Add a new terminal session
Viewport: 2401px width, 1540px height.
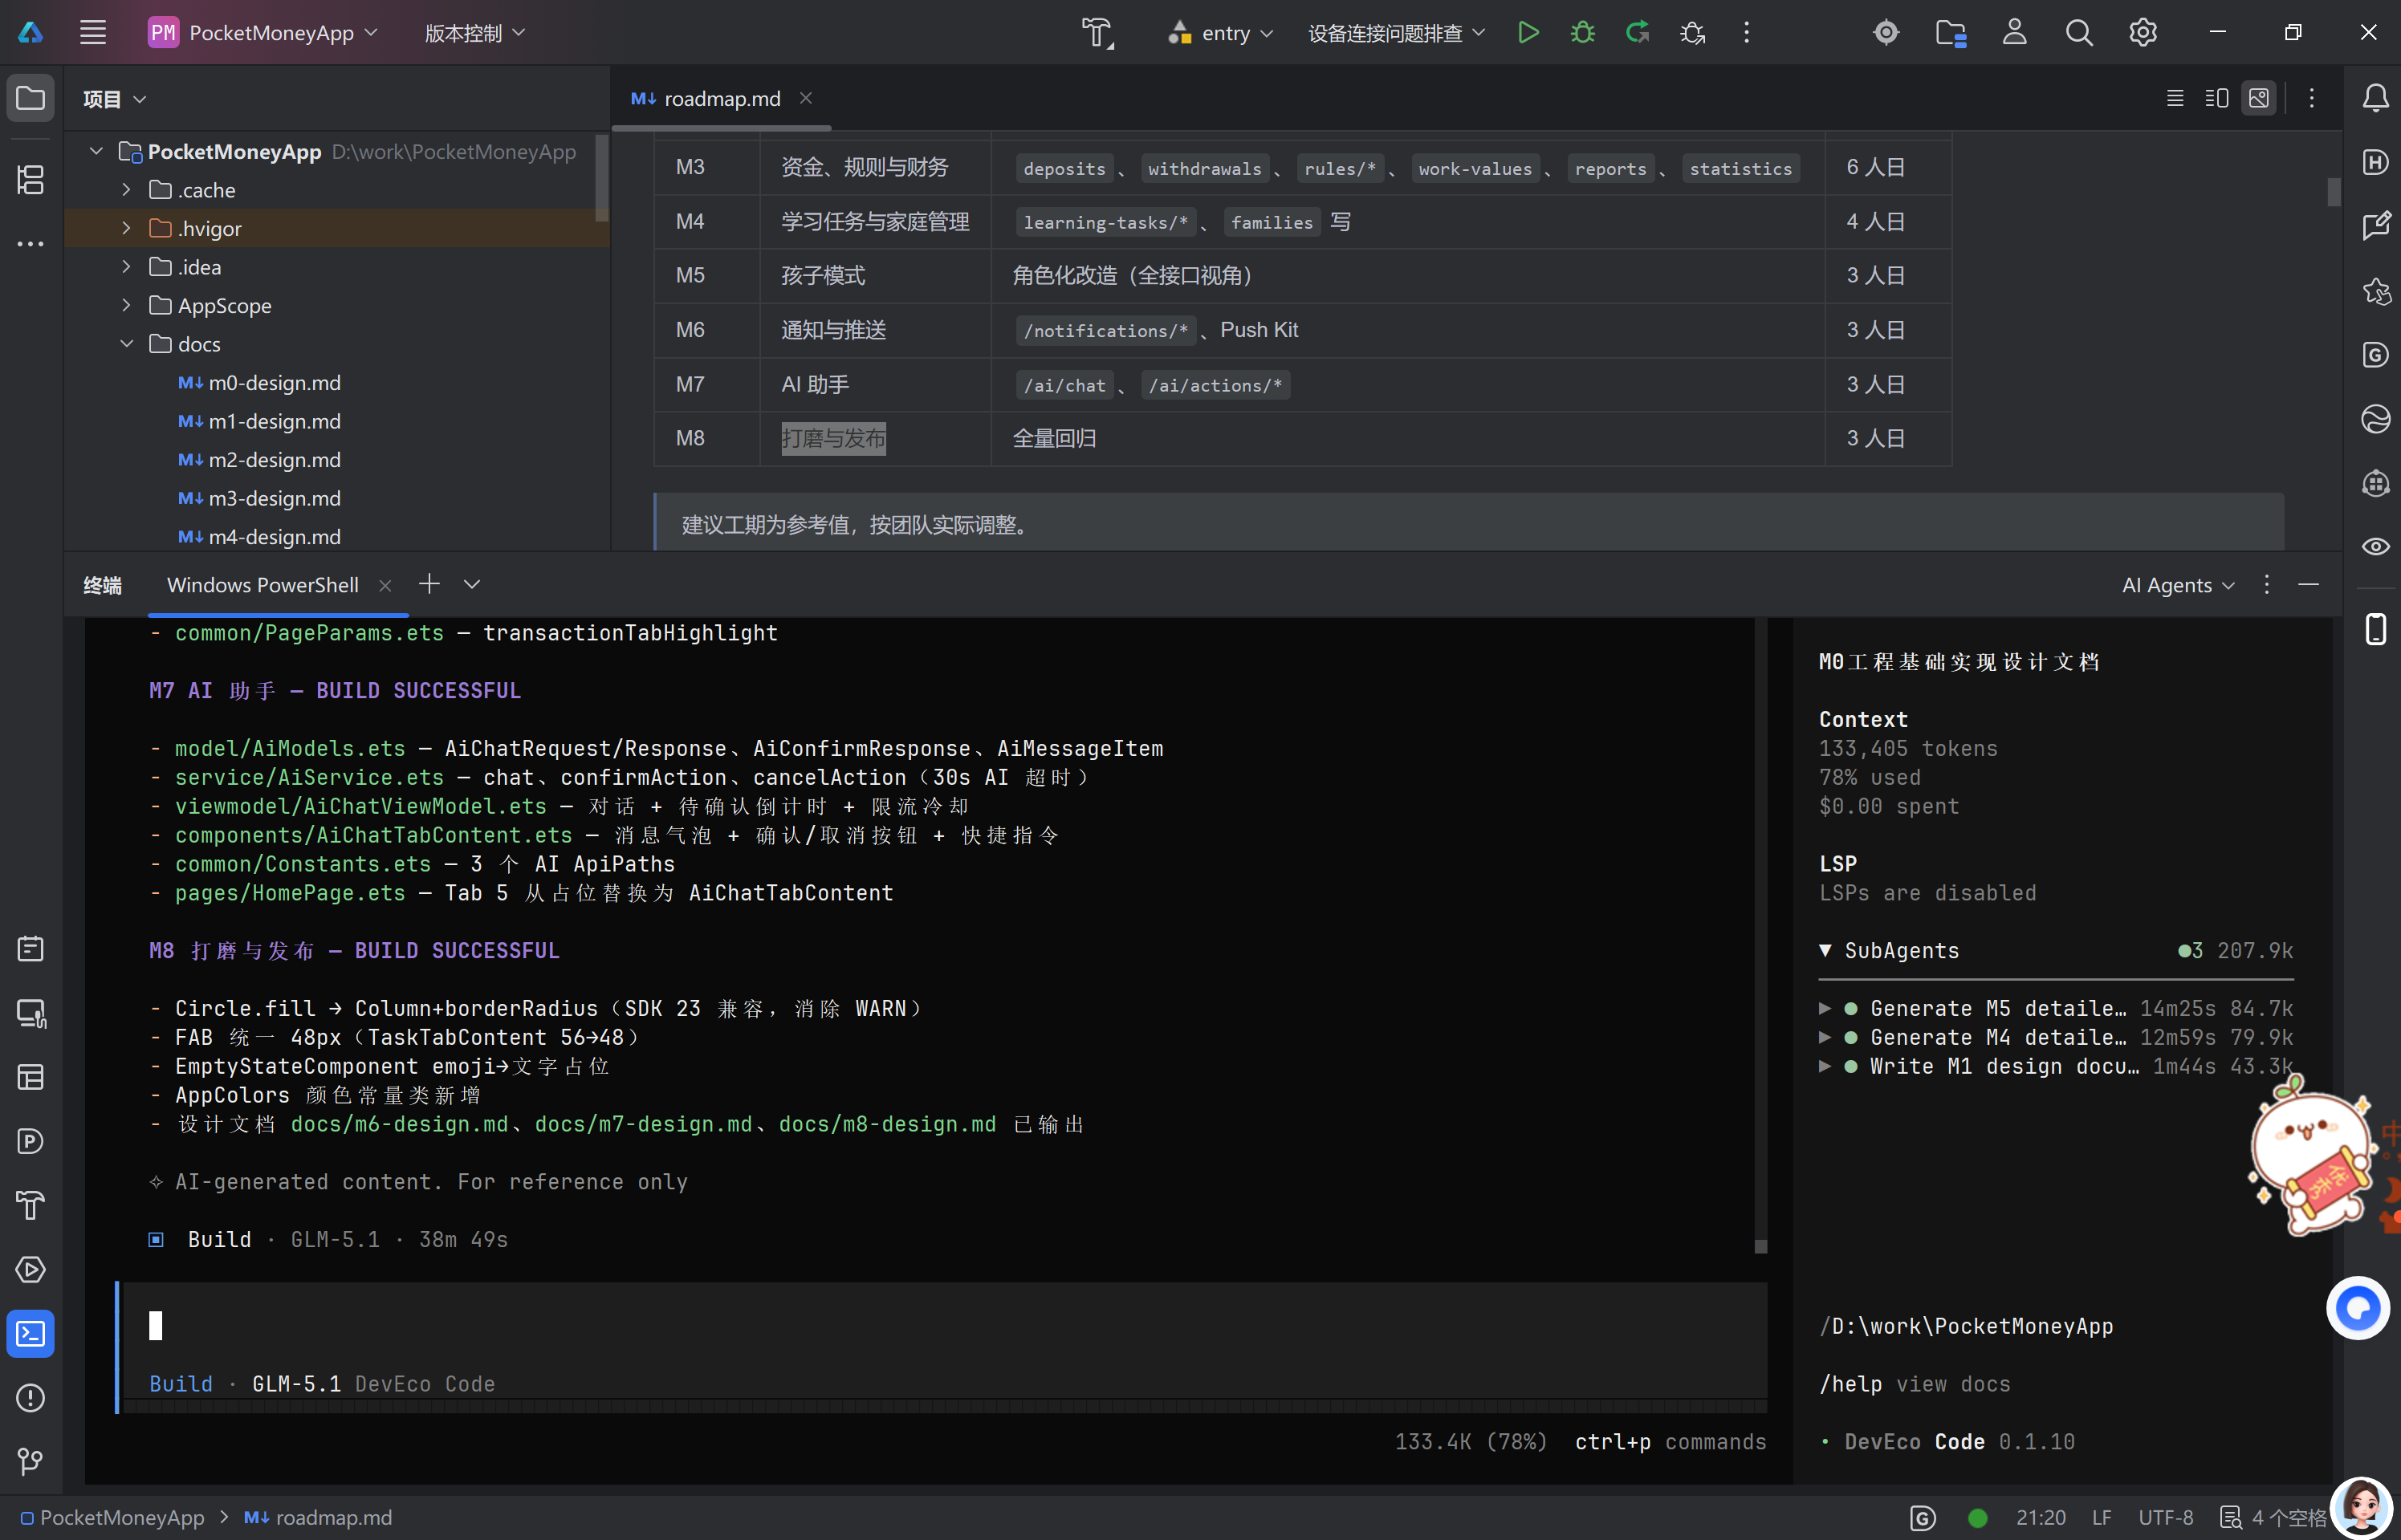[x=429, y=584]
